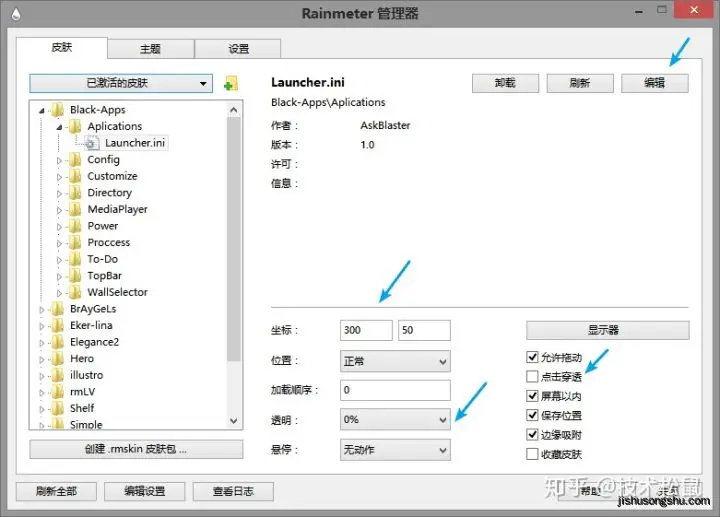Viewport: 720px width, 517px height.
Task: Expand the illustro tree node
Action: point(42,376)
